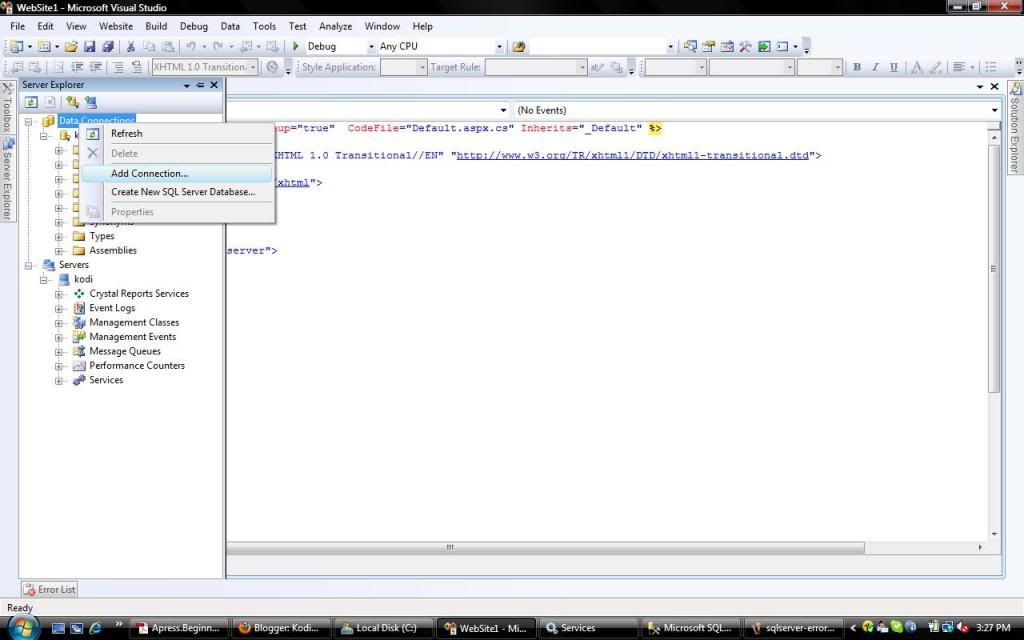This screenshot has height=640, width=1024.
Task: Click the Connect to Database icon
Action: coord(72,102)
